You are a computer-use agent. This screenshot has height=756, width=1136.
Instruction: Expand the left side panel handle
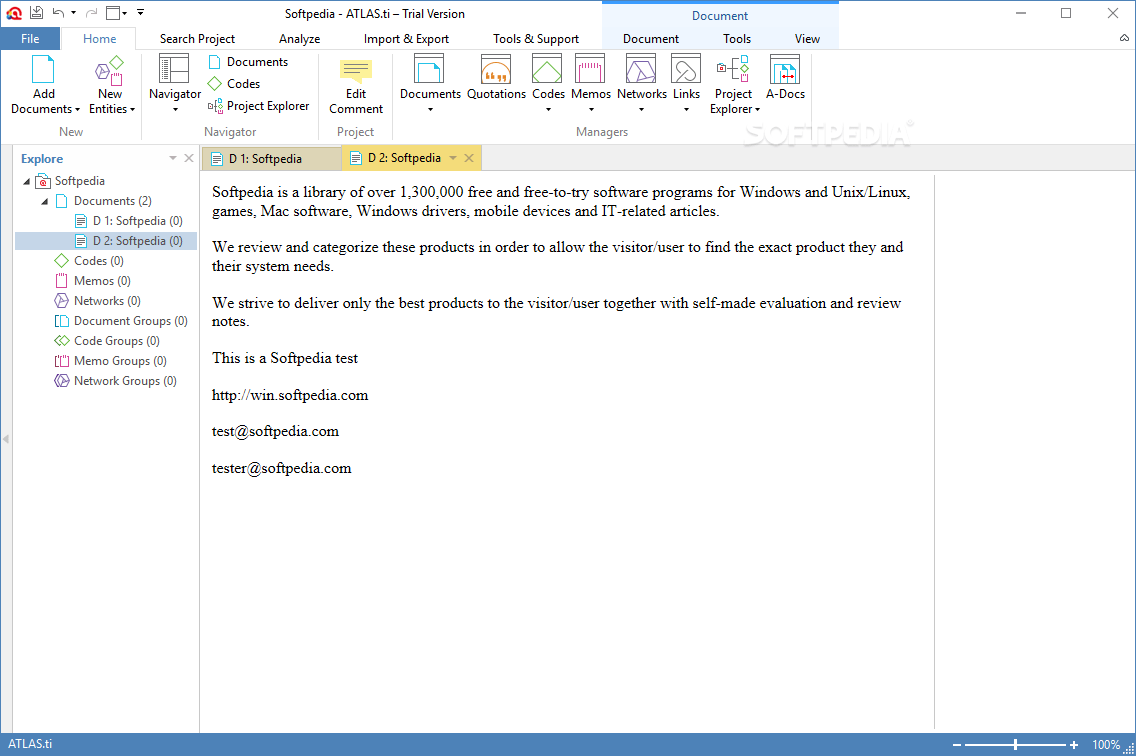6,439
